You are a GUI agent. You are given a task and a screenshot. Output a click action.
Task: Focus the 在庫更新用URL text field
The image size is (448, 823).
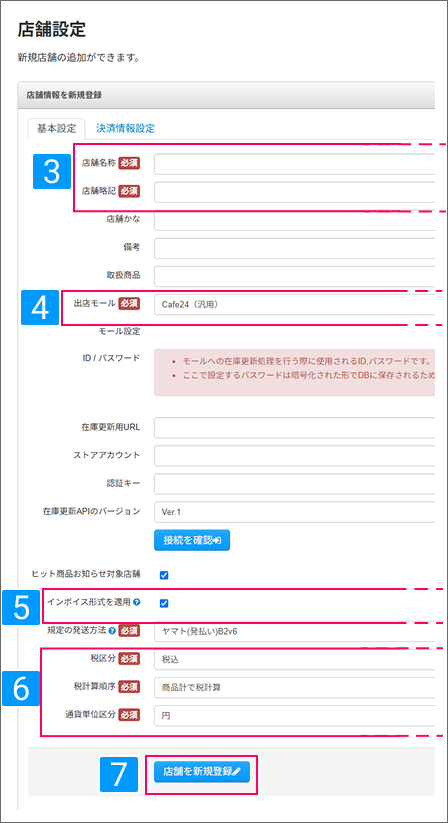tap(294, 428)
